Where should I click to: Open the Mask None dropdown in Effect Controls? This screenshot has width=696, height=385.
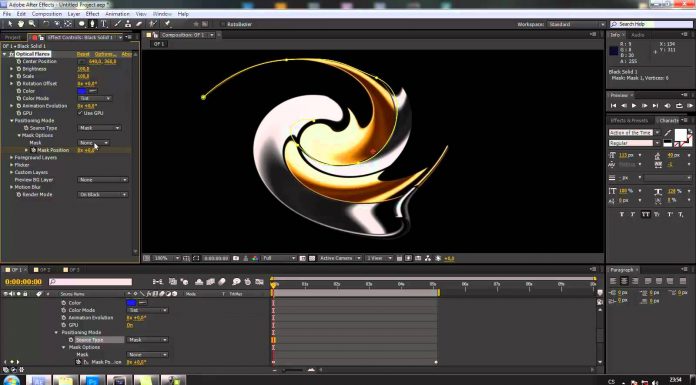pyautogui.click(x=94, y=143)
